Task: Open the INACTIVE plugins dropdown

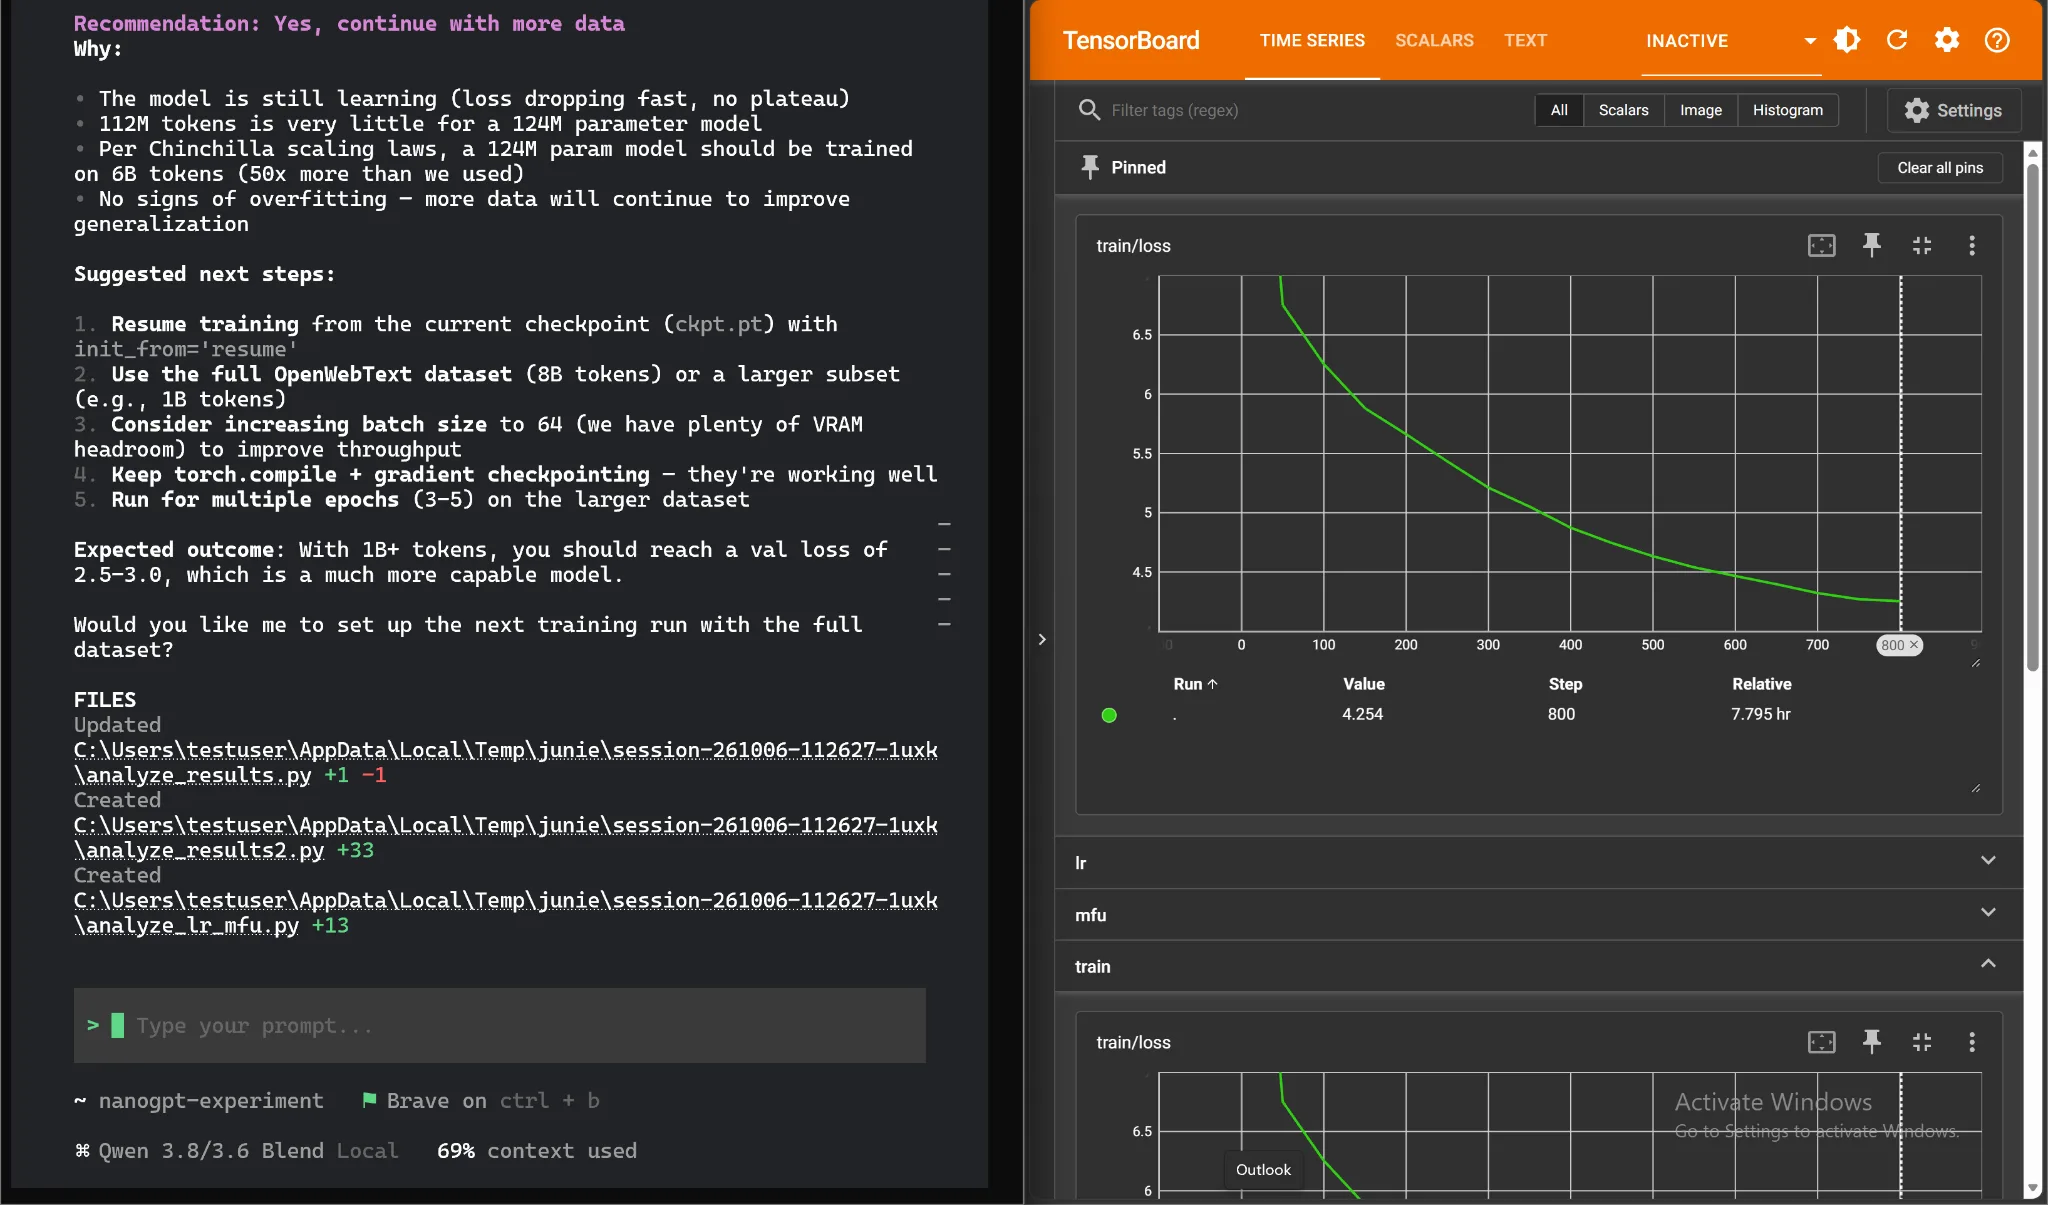Action: (1730, 41)
